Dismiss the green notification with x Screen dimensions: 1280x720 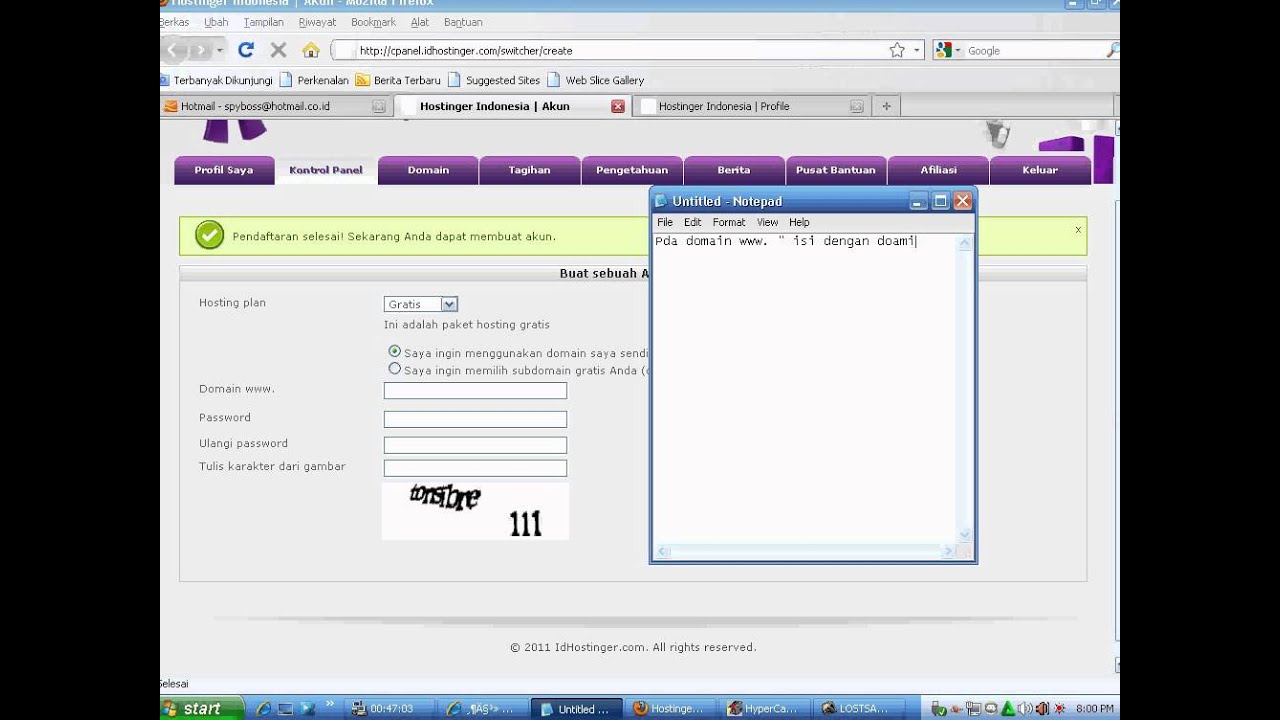click(1078, 230)
